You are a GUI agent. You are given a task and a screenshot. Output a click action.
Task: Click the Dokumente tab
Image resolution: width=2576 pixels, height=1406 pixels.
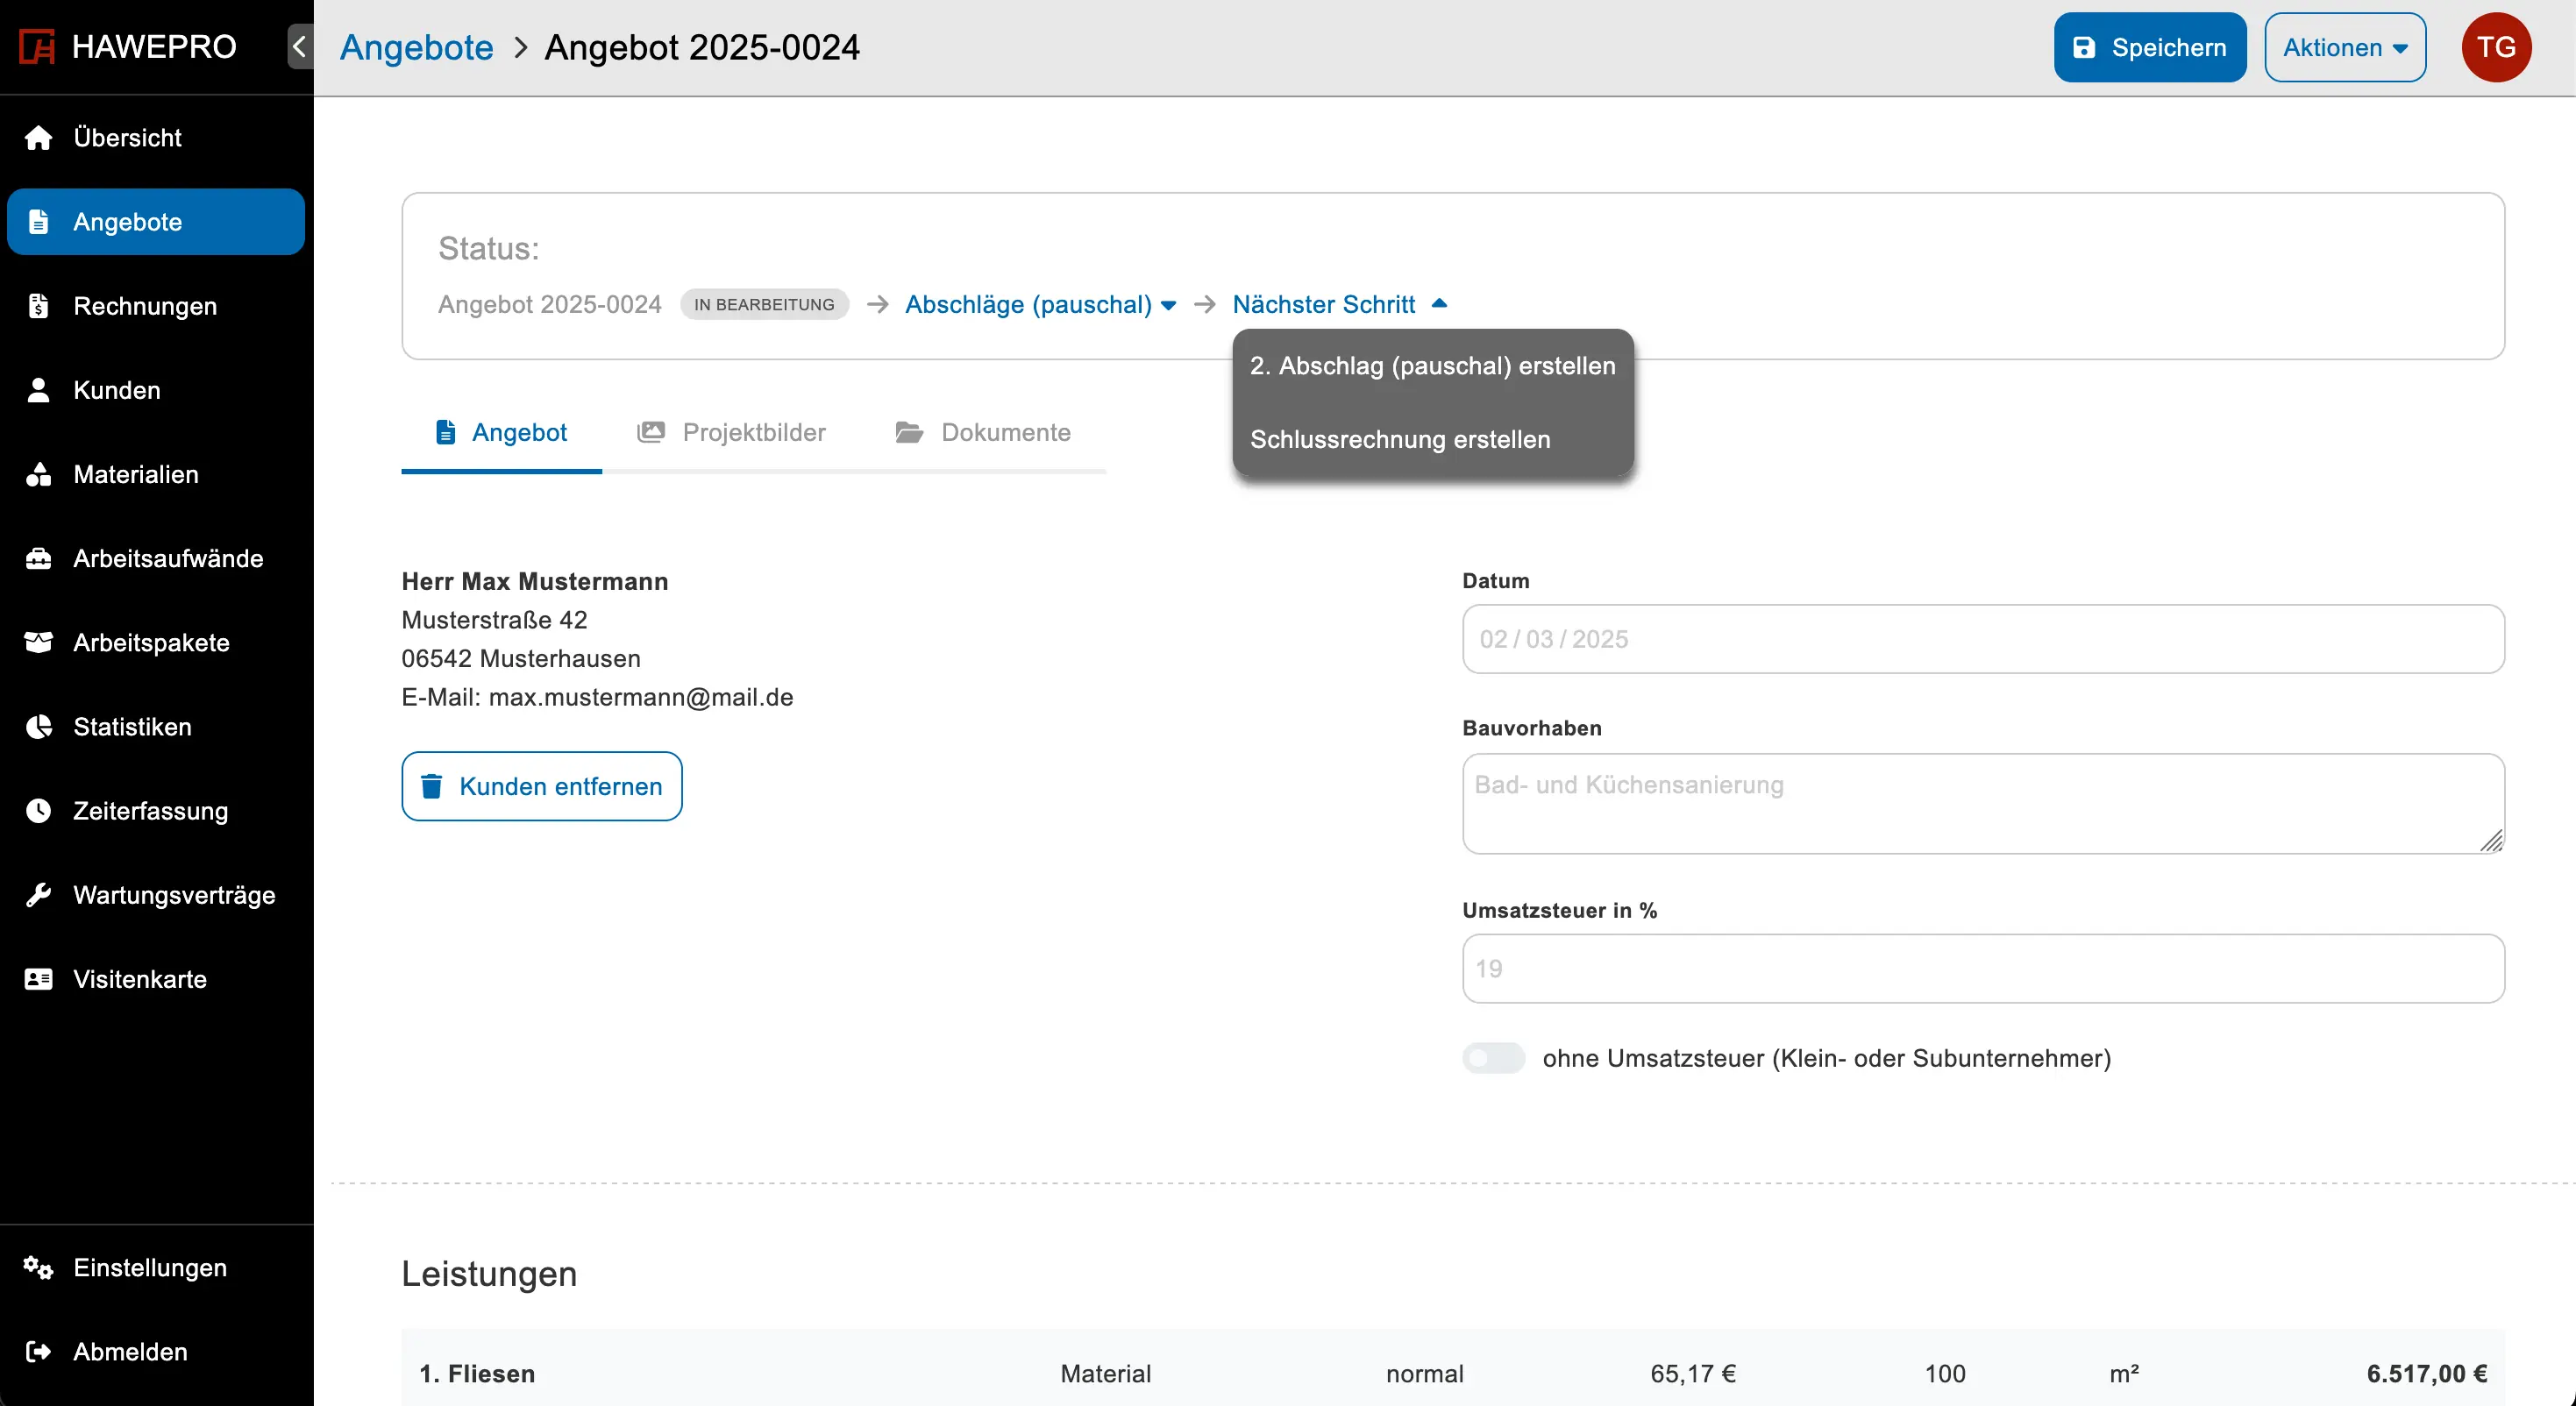point(1004,431)
